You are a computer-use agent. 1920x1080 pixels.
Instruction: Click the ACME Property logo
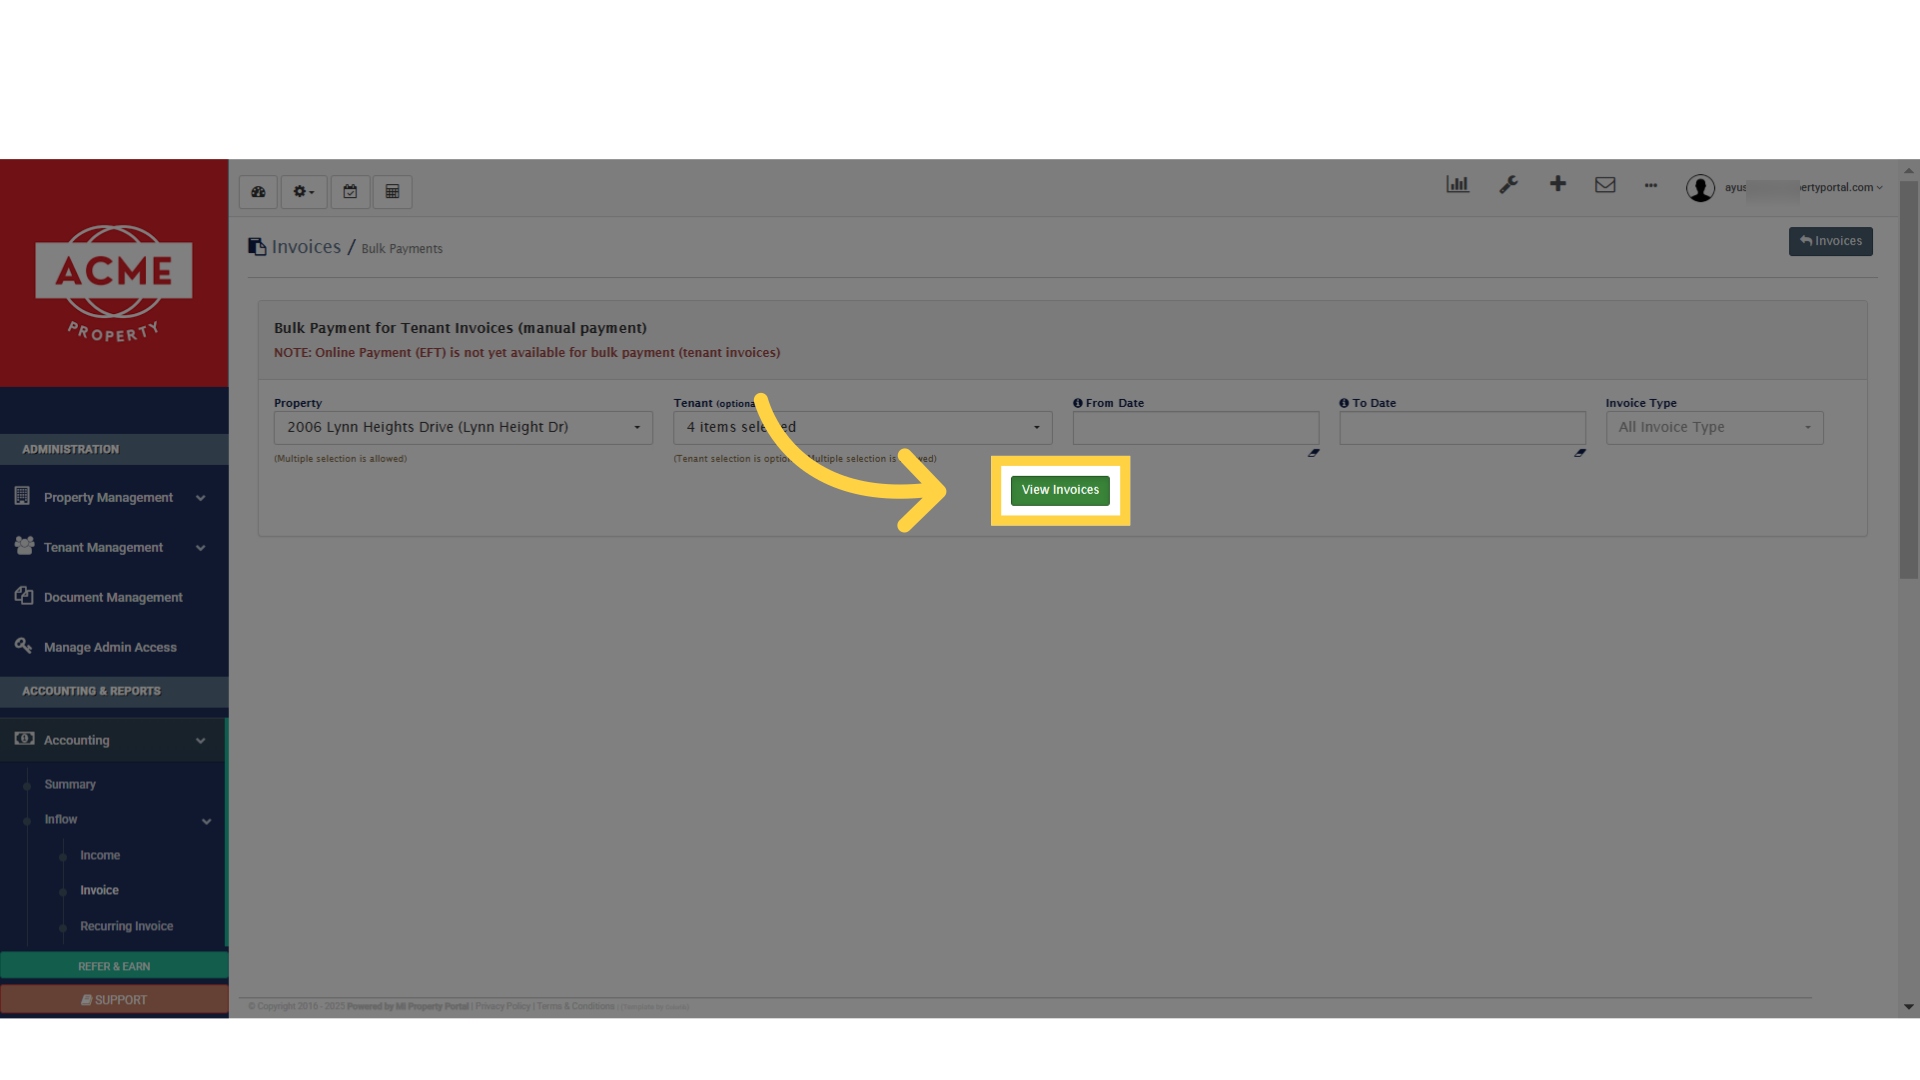click(x=114, y=284)
